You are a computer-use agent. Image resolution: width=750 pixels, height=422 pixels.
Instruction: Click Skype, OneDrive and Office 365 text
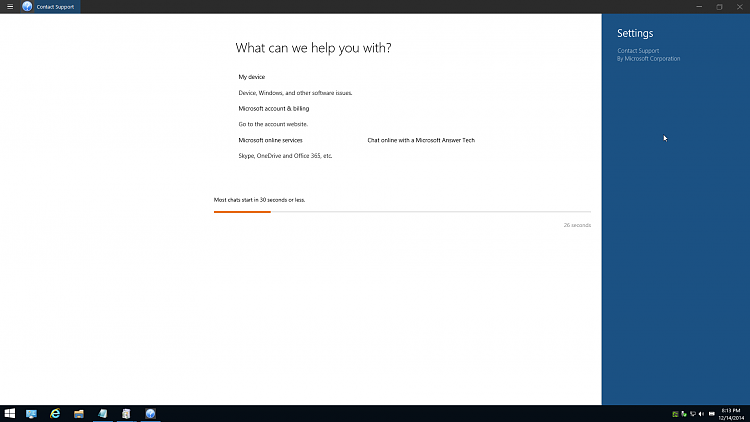(x=285, y=156)
